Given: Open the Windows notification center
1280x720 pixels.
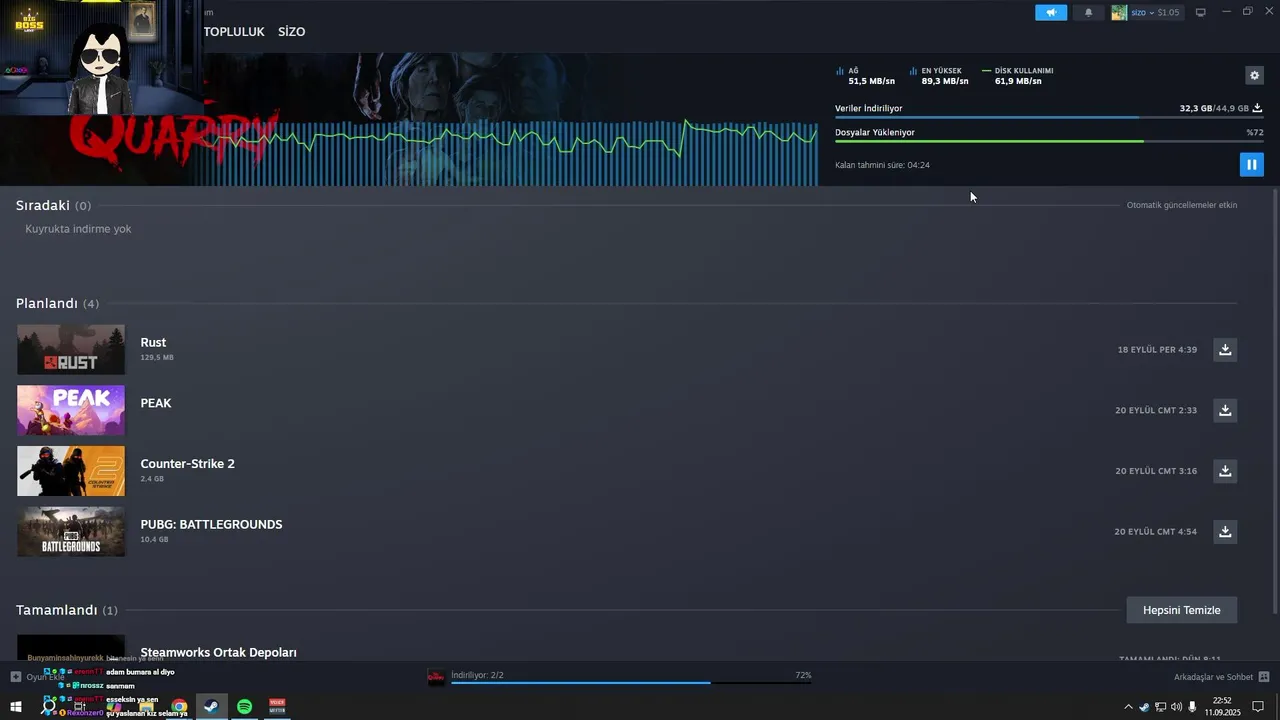Looking at the screenshot, I should pos(1258,707).
